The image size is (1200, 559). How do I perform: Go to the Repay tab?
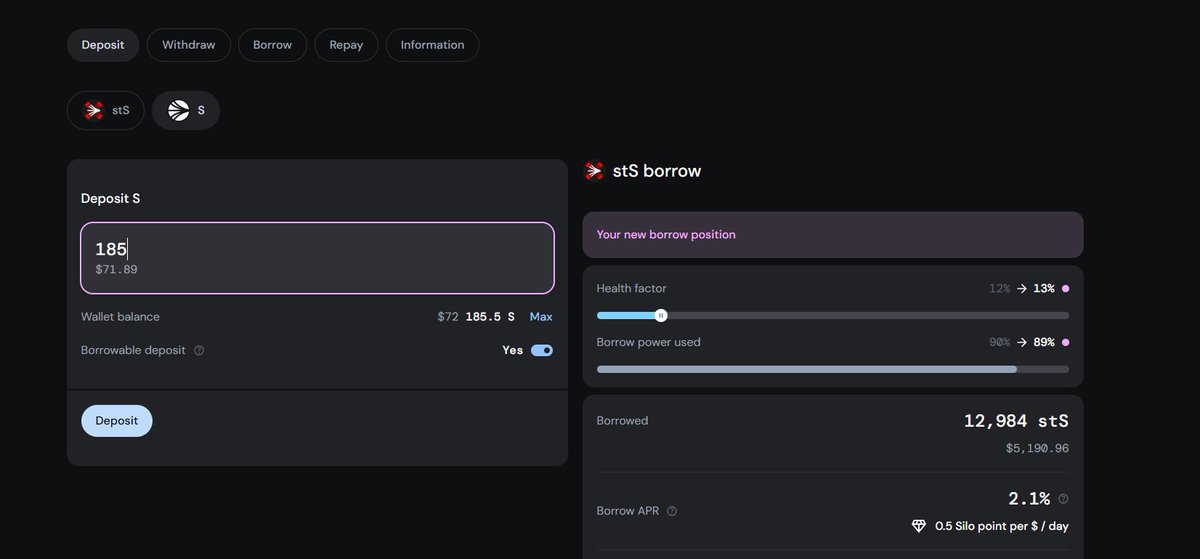(346, 45)
